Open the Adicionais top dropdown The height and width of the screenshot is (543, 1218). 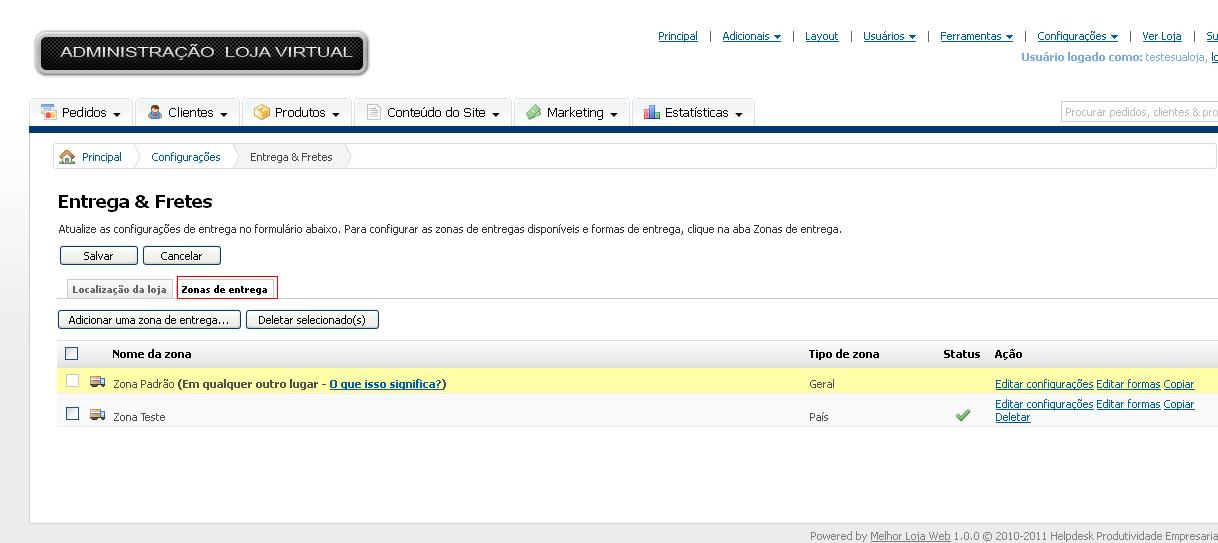(751, 36)
